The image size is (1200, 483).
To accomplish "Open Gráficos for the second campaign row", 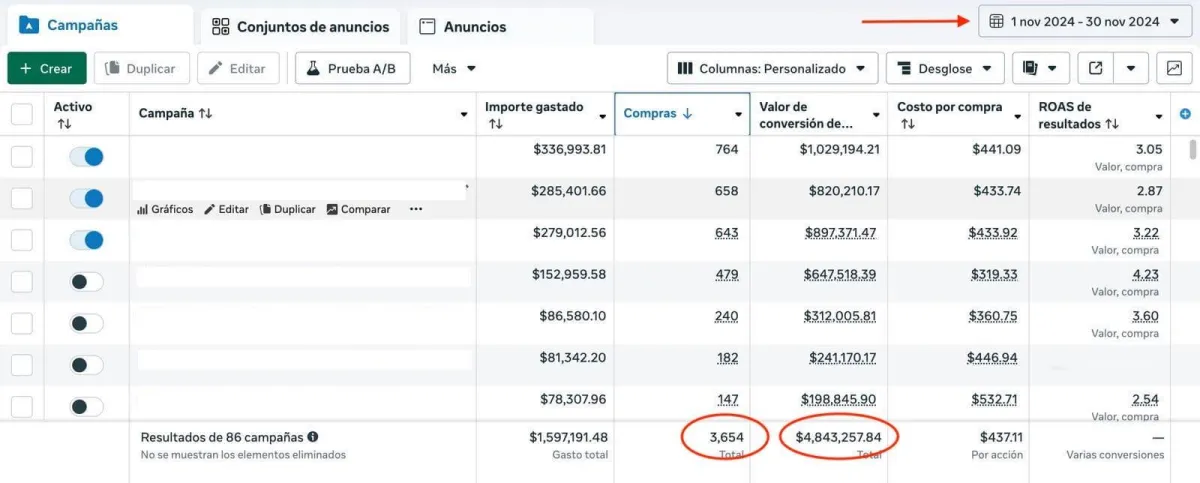I will [165, 209].
